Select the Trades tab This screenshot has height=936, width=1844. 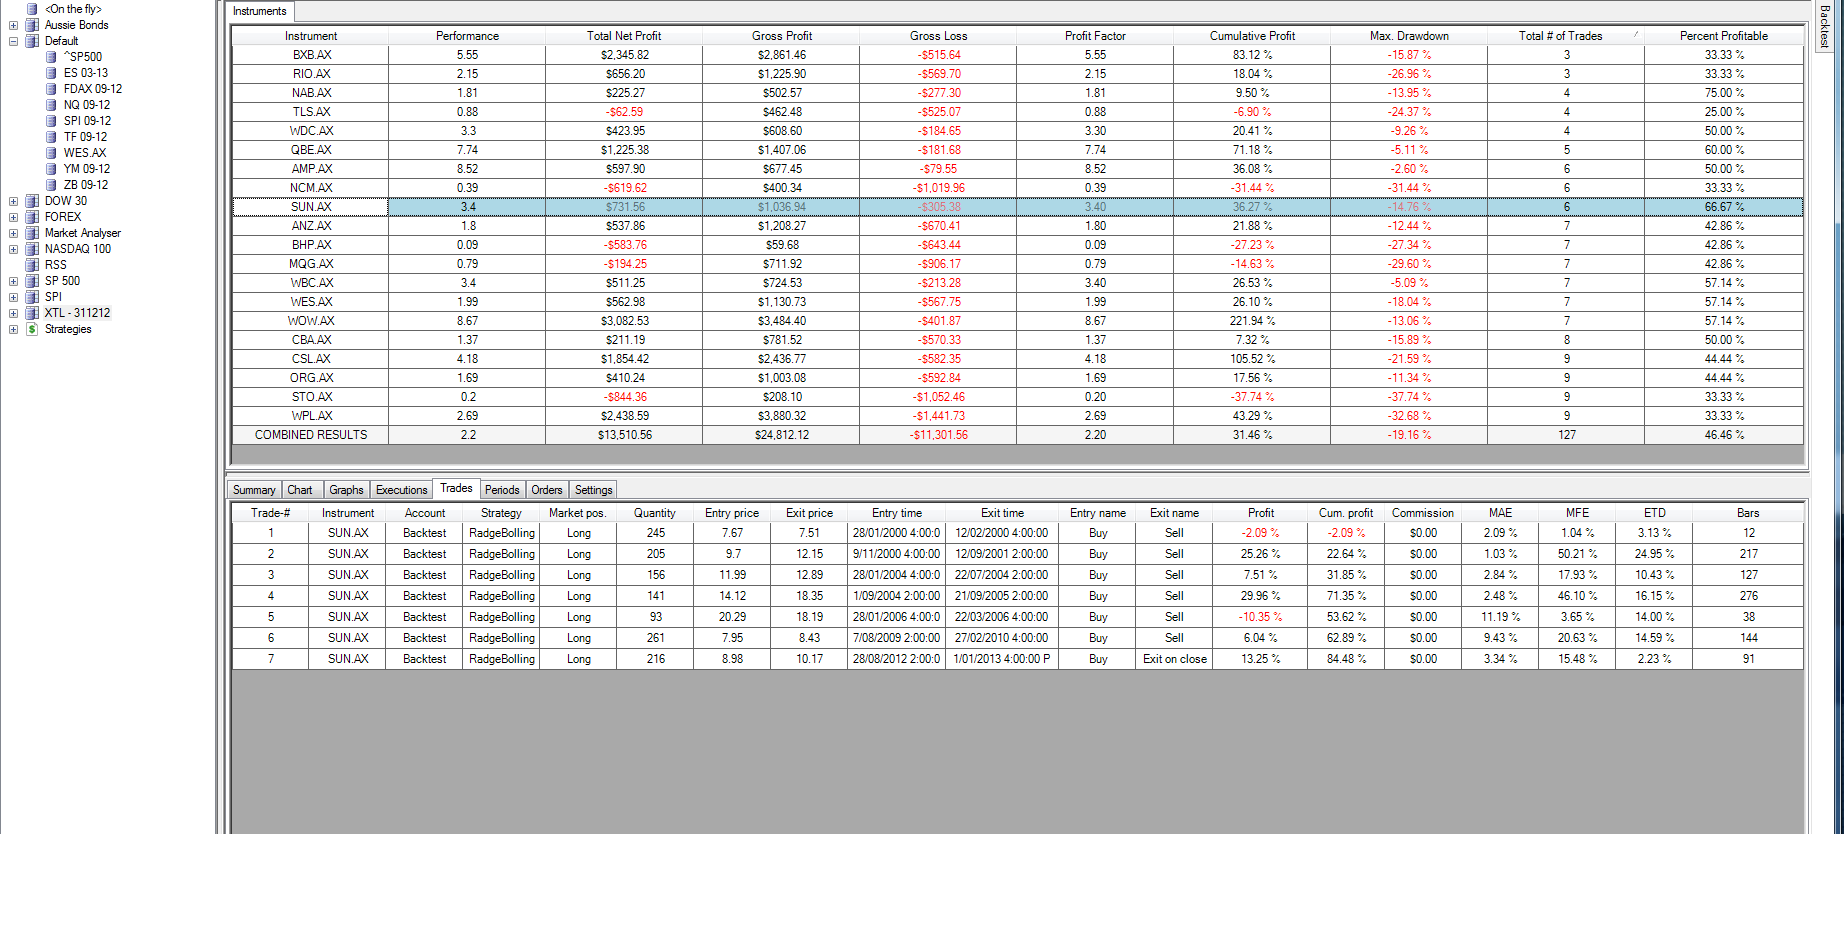click(x=457, y=488)
